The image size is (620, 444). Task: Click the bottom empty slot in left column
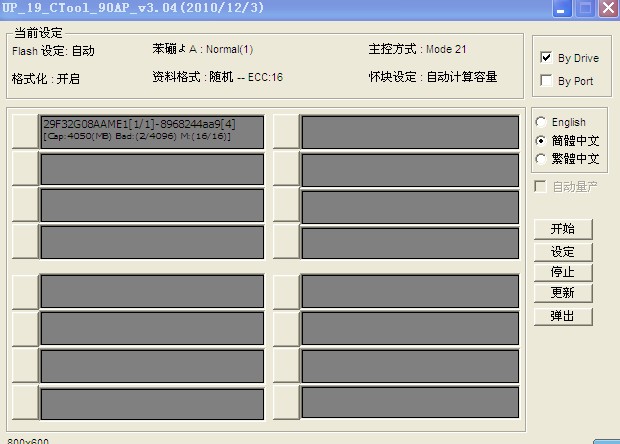[152, 404]
